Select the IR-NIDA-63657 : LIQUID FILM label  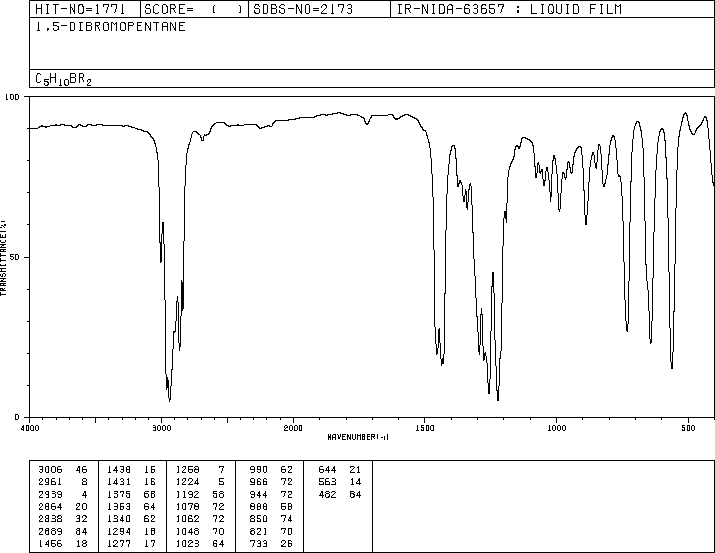point(509,9)
